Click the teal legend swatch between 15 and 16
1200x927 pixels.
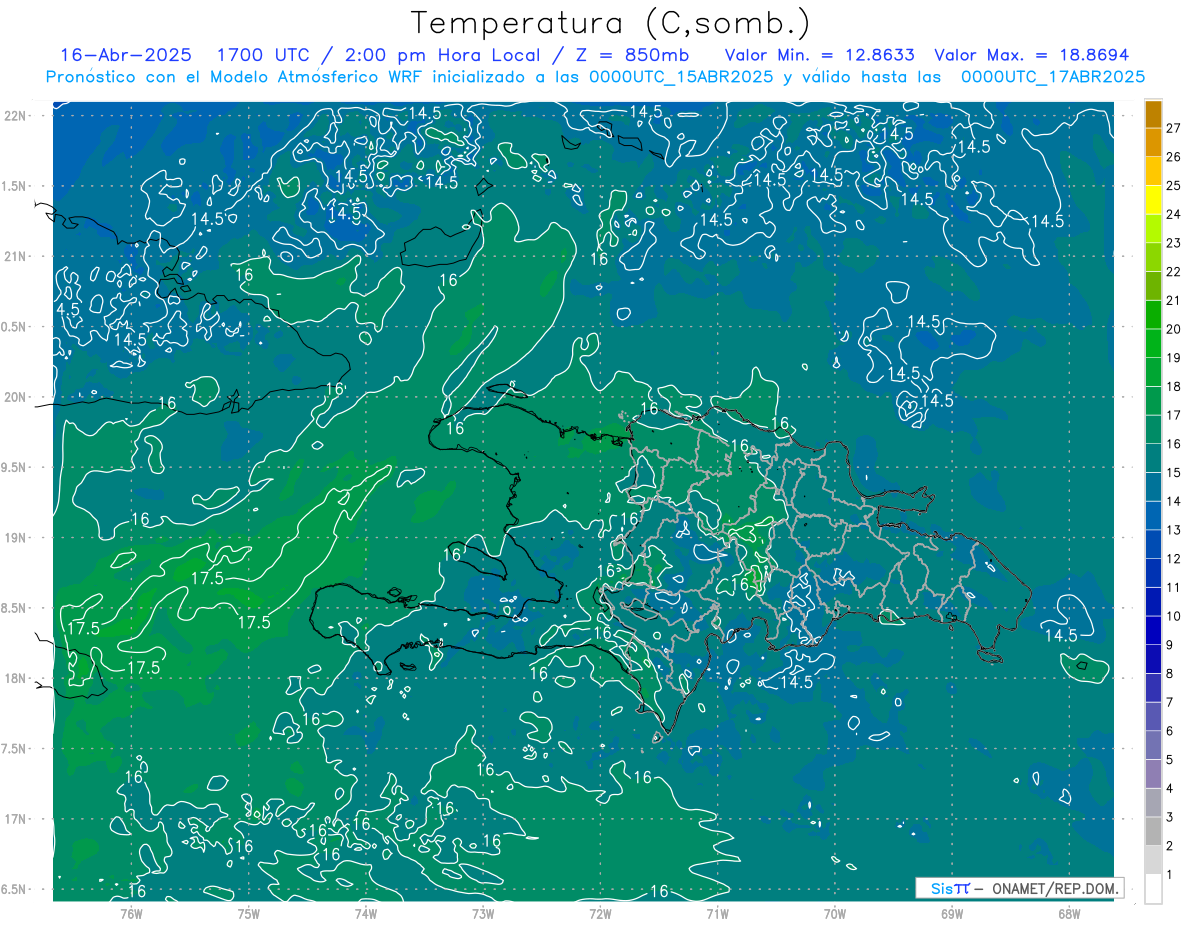1153,458
